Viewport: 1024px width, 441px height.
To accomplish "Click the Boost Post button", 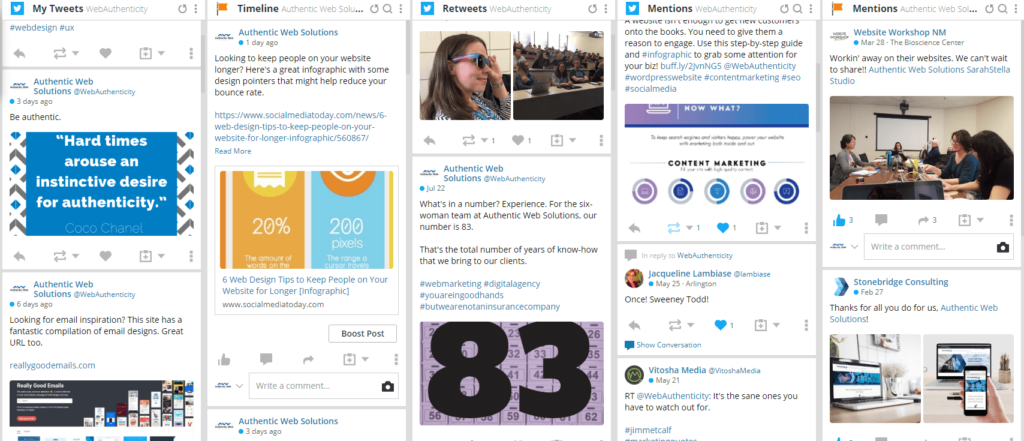I will click(x=362, y=333).
